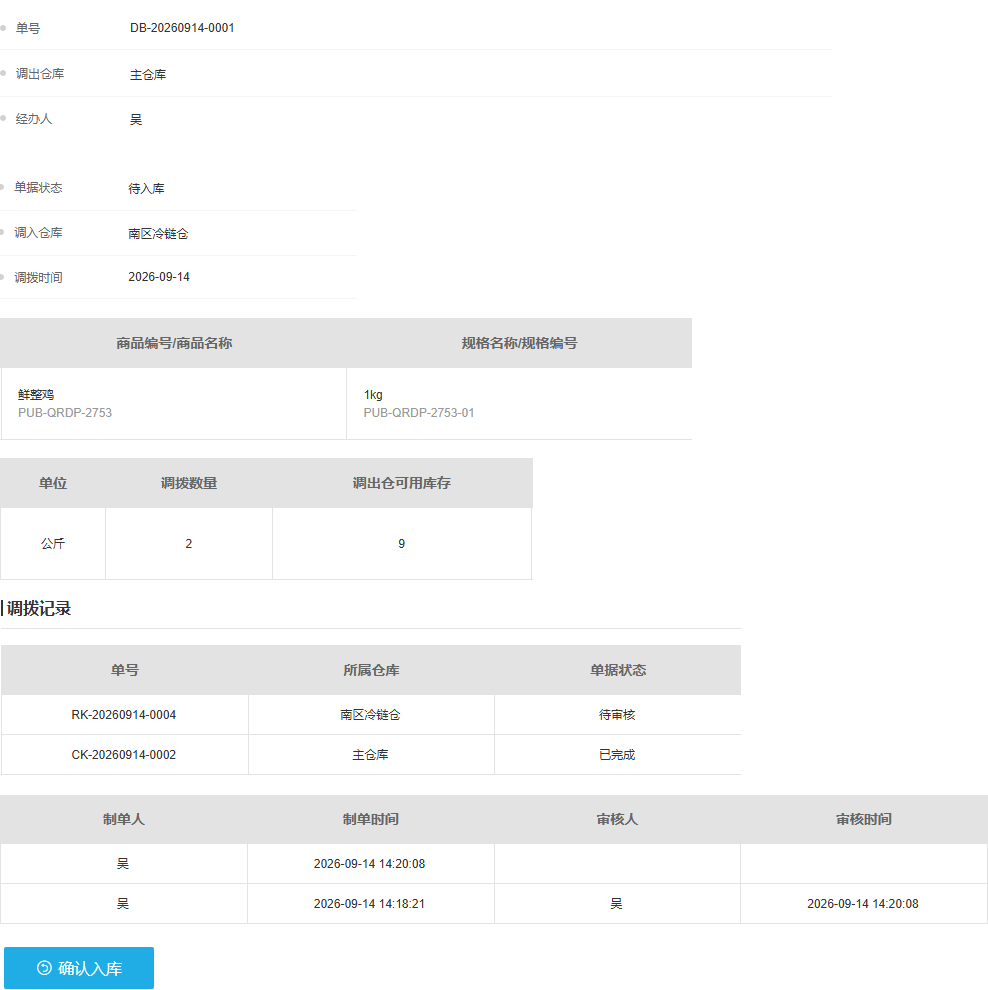The height and width of the screenshot is (990, 988).
Task: Click the 确认入库 confirm button
Action: point(79,967)
